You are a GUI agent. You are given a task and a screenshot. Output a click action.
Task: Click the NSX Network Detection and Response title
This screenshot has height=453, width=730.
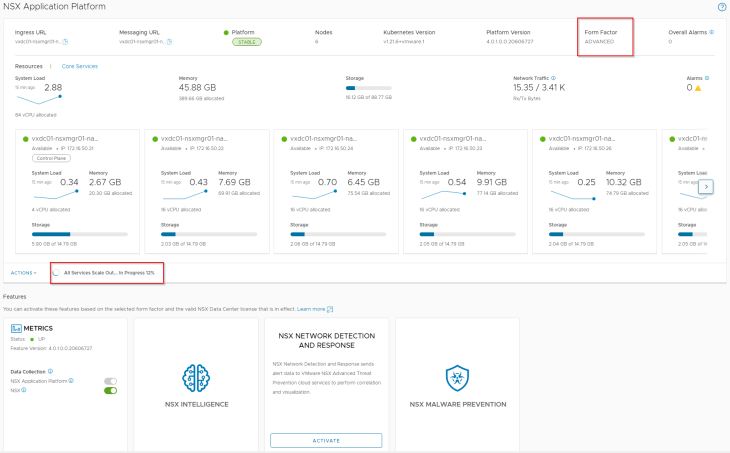(326, 340)
